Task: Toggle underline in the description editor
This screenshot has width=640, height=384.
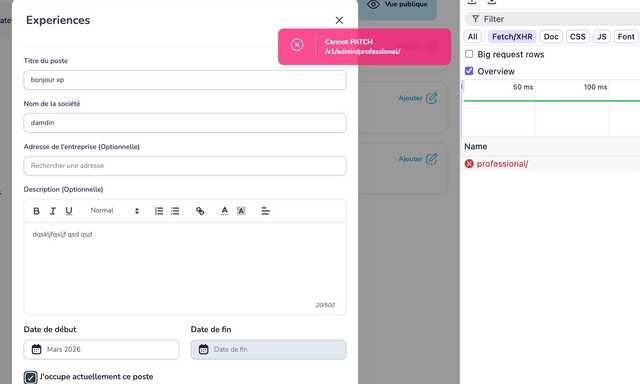Action: [x=69, y=211]
